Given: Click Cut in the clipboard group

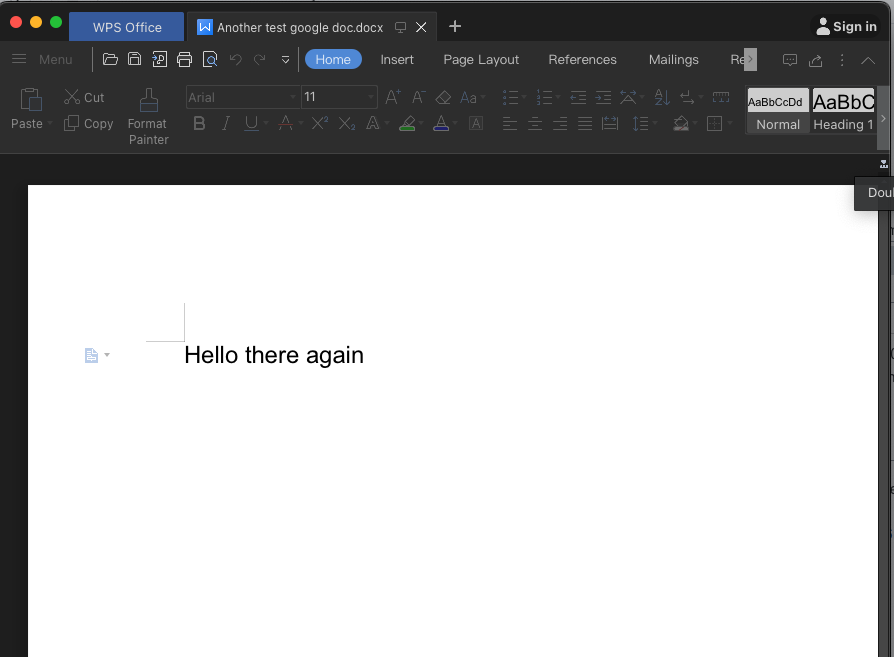Looking at the screenshot, I should [x=84, y=98].
